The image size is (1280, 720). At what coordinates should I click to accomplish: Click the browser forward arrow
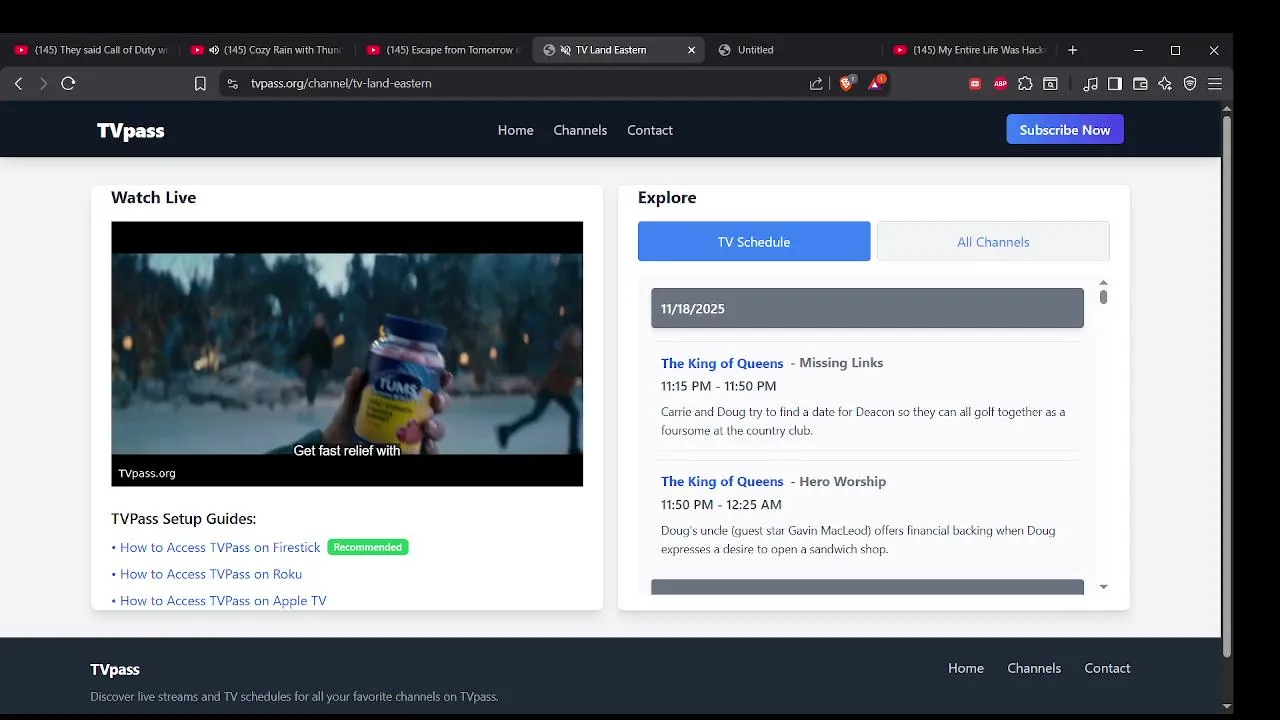tap(43, 84)
